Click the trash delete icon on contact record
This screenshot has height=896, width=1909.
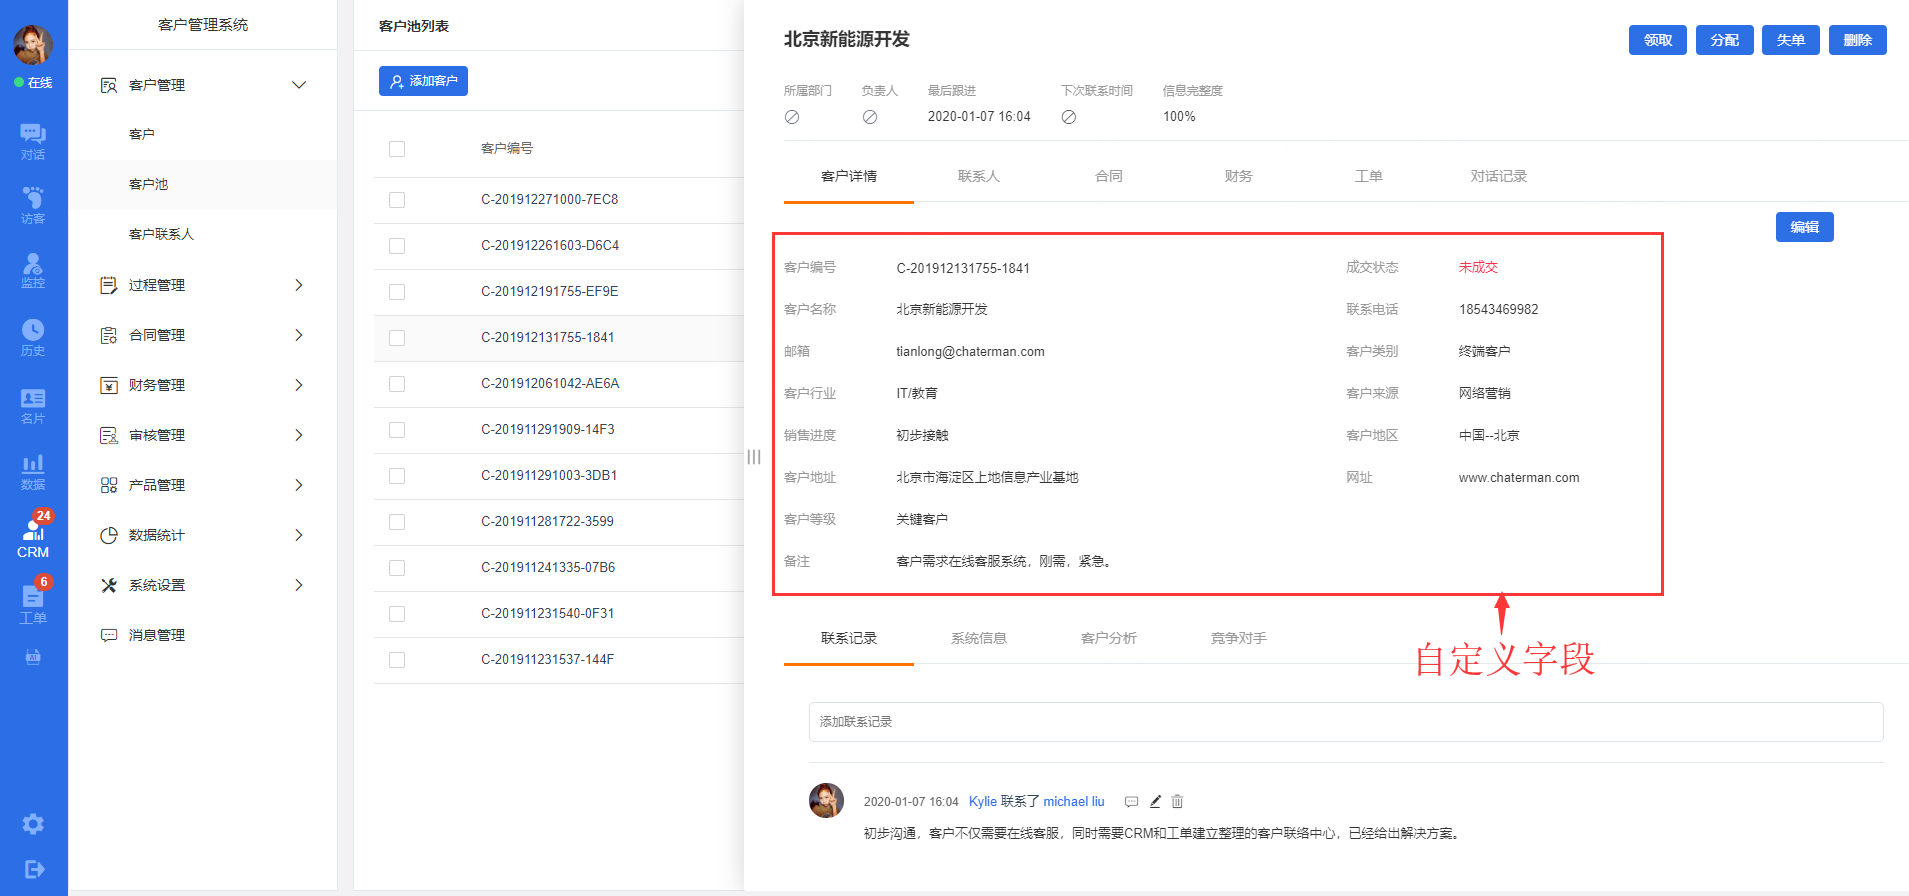(x=1177, y=801)
